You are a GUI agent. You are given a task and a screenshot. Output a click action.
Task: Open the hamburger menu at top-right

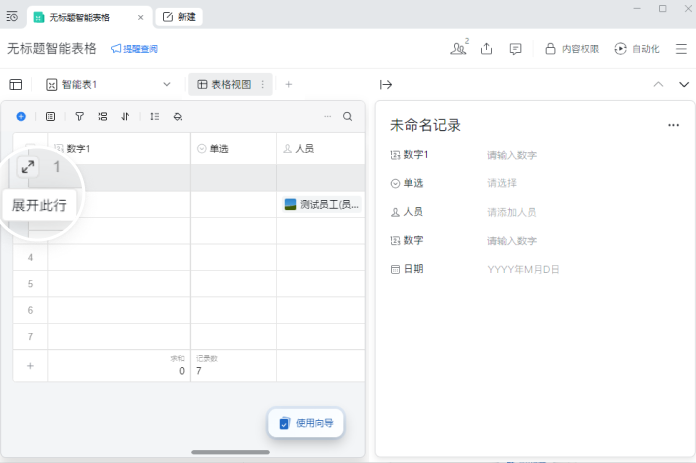click(681, 49)
